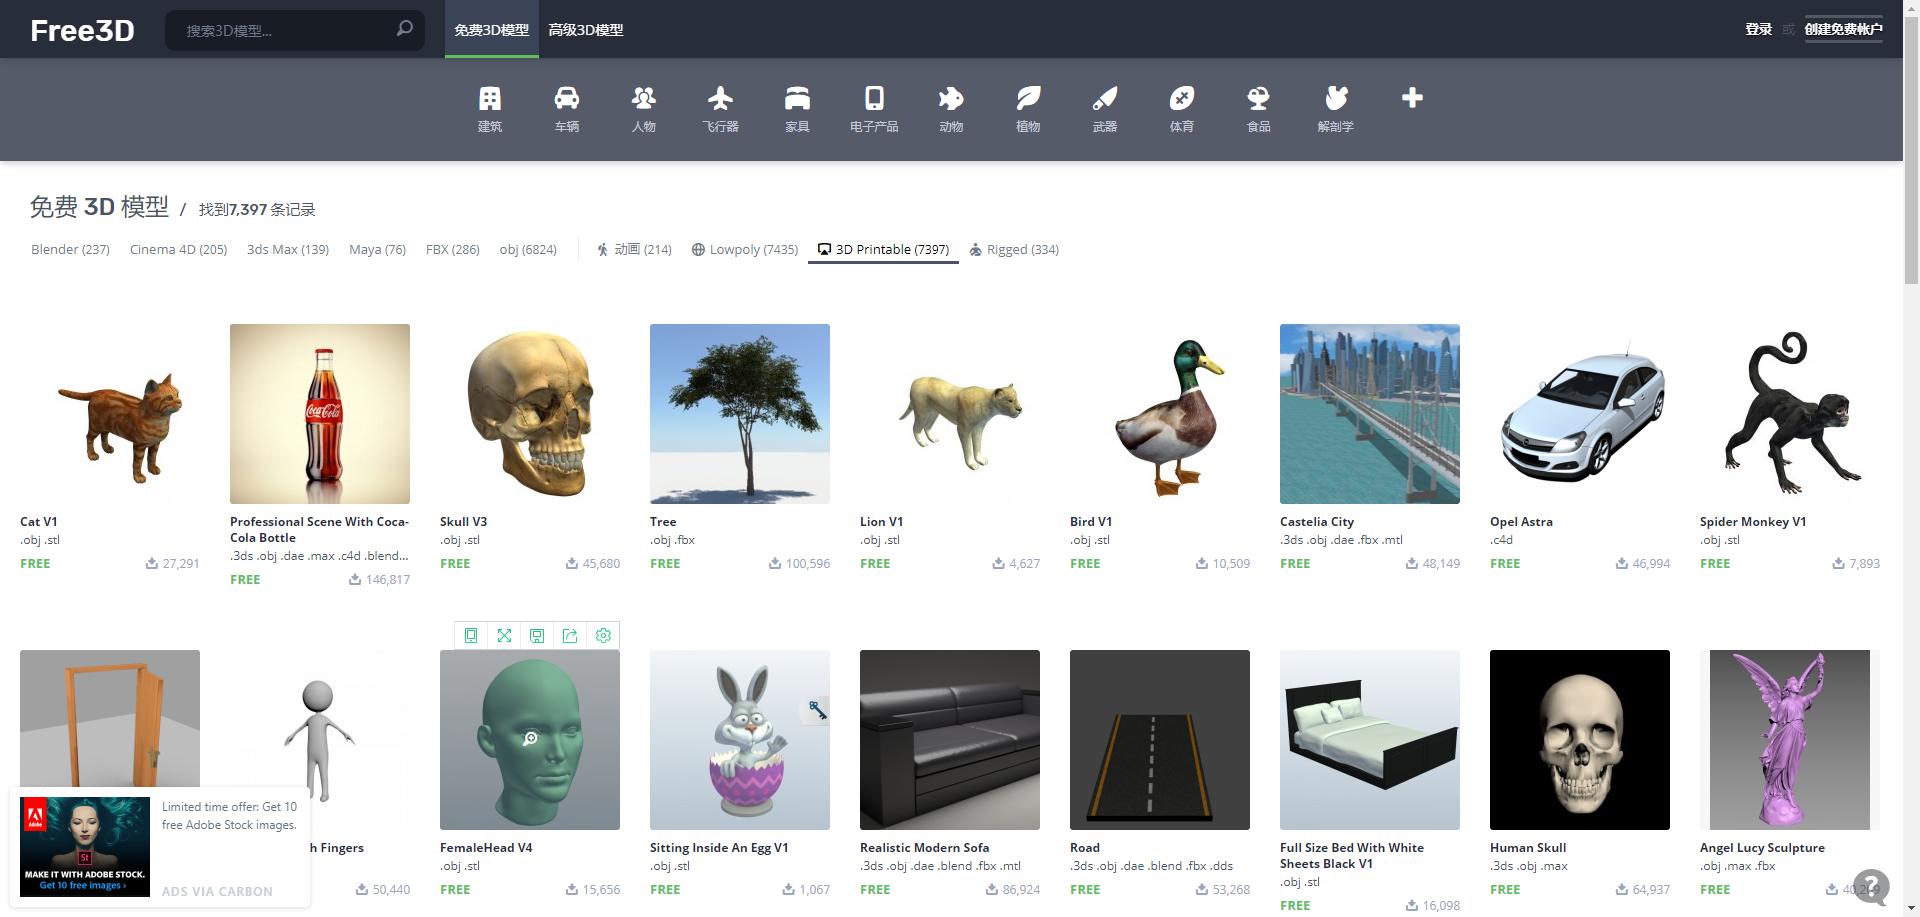The width and height of the screenshot is (1920, 917).
Task: Click the 创建免费帐户 sign-up button
Action: pos(1843,29)
